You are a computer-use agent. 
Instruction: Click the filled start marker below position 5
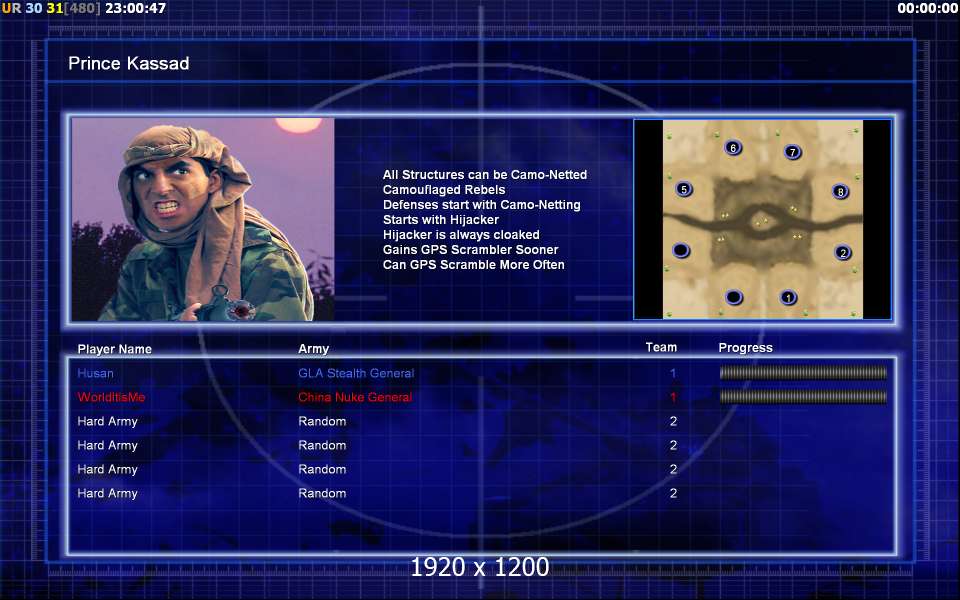click(681, 250)
